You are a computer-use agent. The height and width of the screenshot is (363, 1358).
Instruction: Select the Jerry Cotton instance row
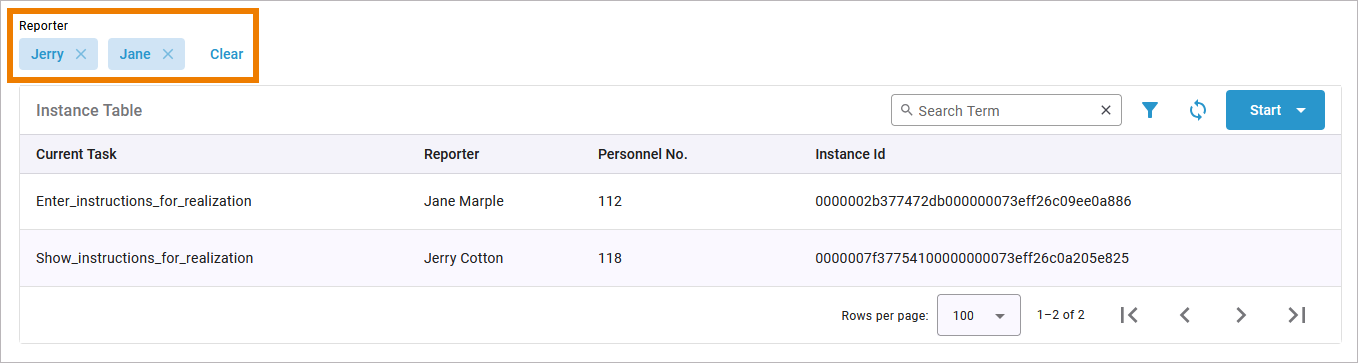tap(680, 258)
